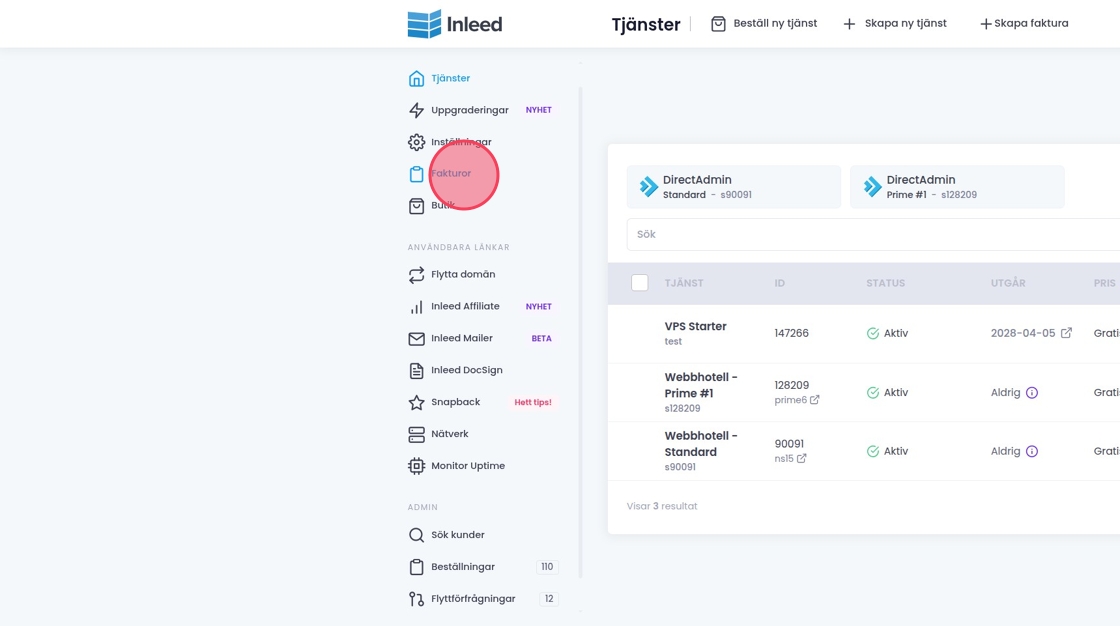Open the external link icon beside prime6
The image size is (1120, 626).
click(815, 400)
